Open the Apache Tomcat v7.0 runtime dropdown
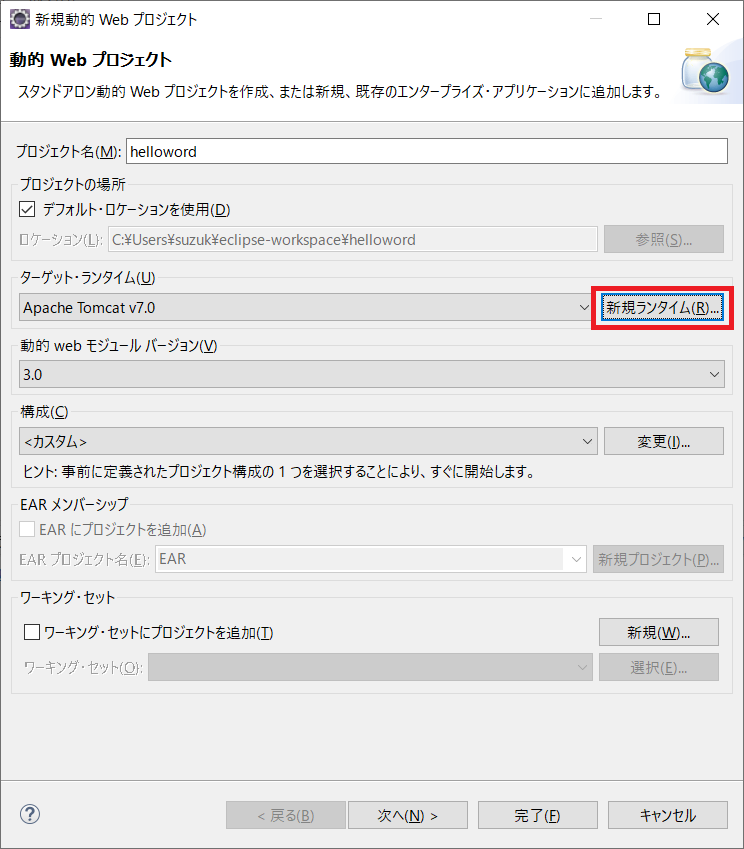 [305, 308]
